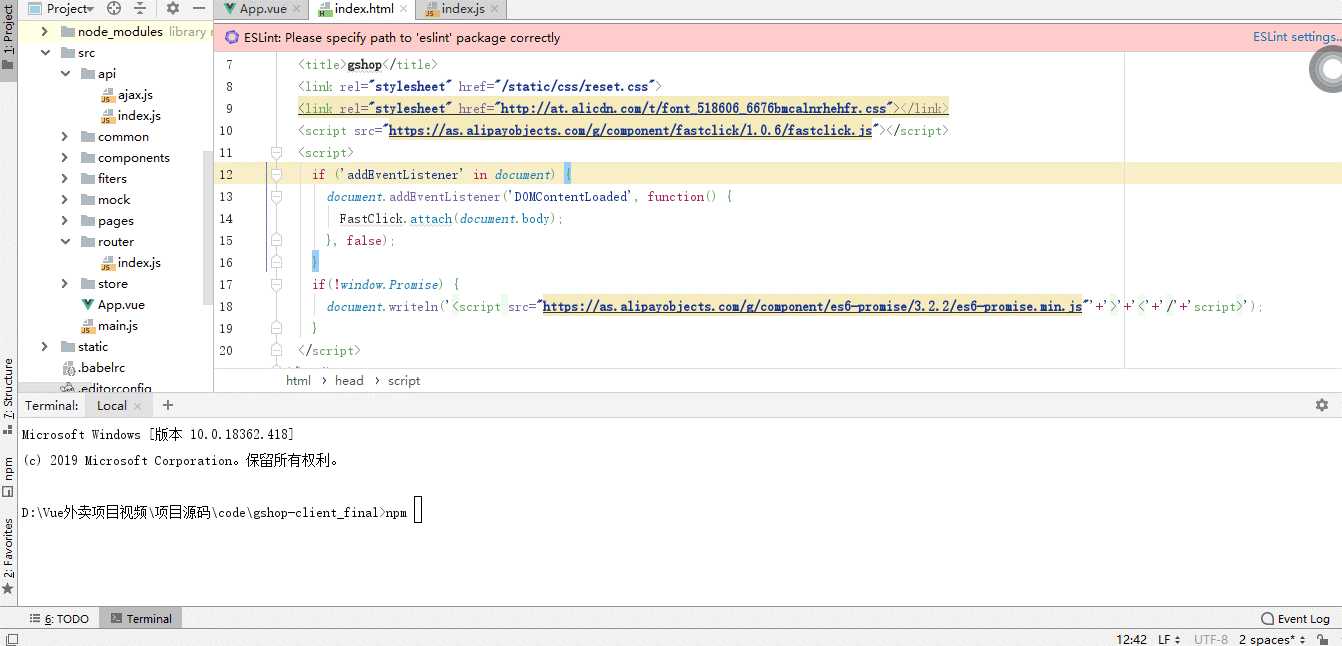Expand the fiters folder

click(x=65, y=179)
